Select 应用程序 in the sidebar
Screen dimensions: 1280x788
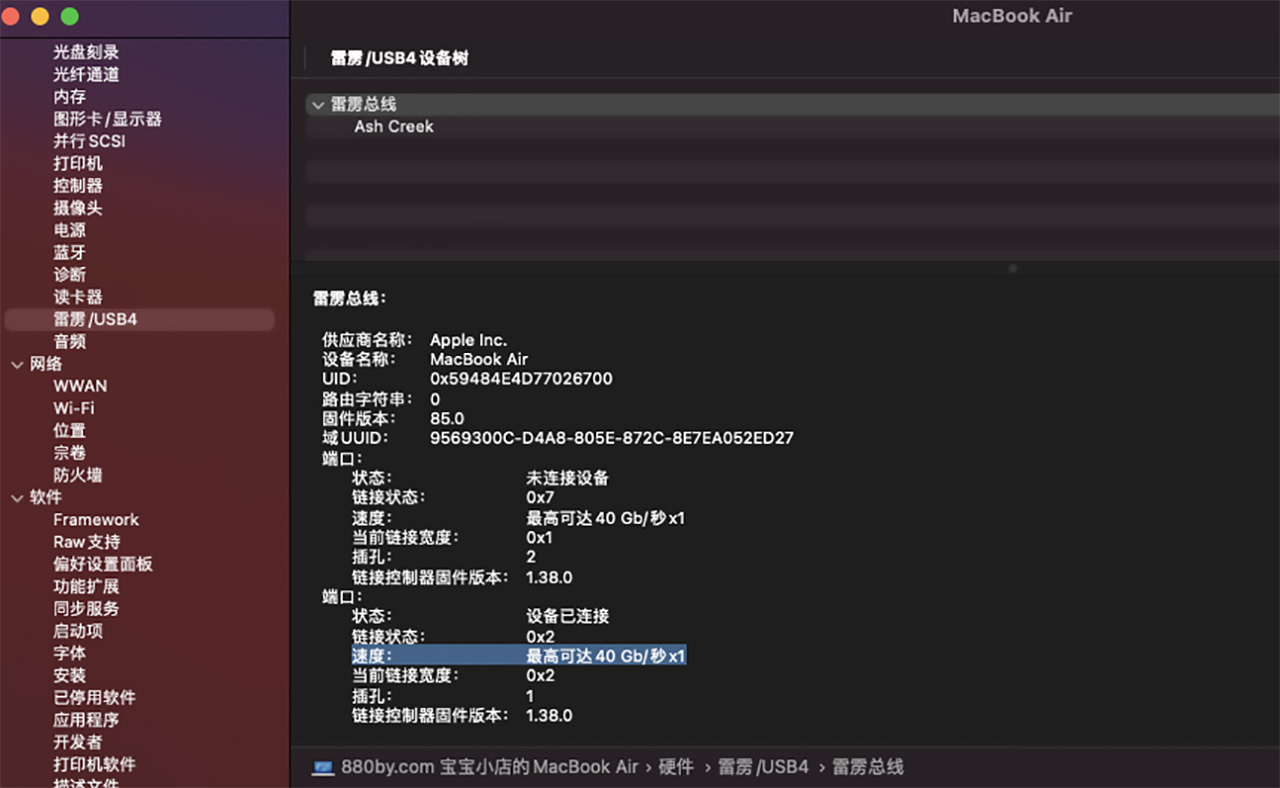pos(86,719)
